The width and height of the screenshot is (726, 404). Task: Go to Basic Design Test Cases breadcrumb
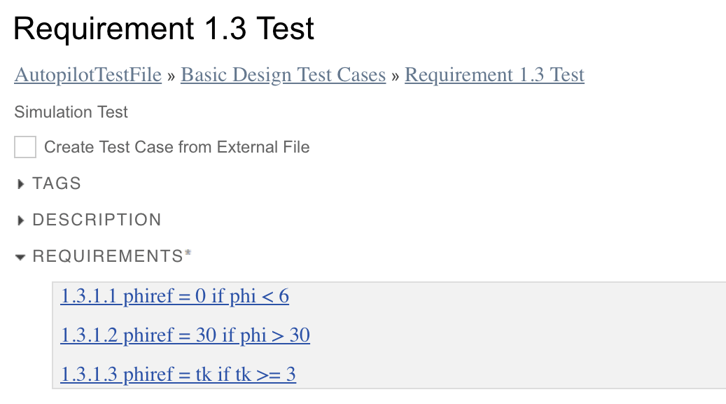(282, 75)
